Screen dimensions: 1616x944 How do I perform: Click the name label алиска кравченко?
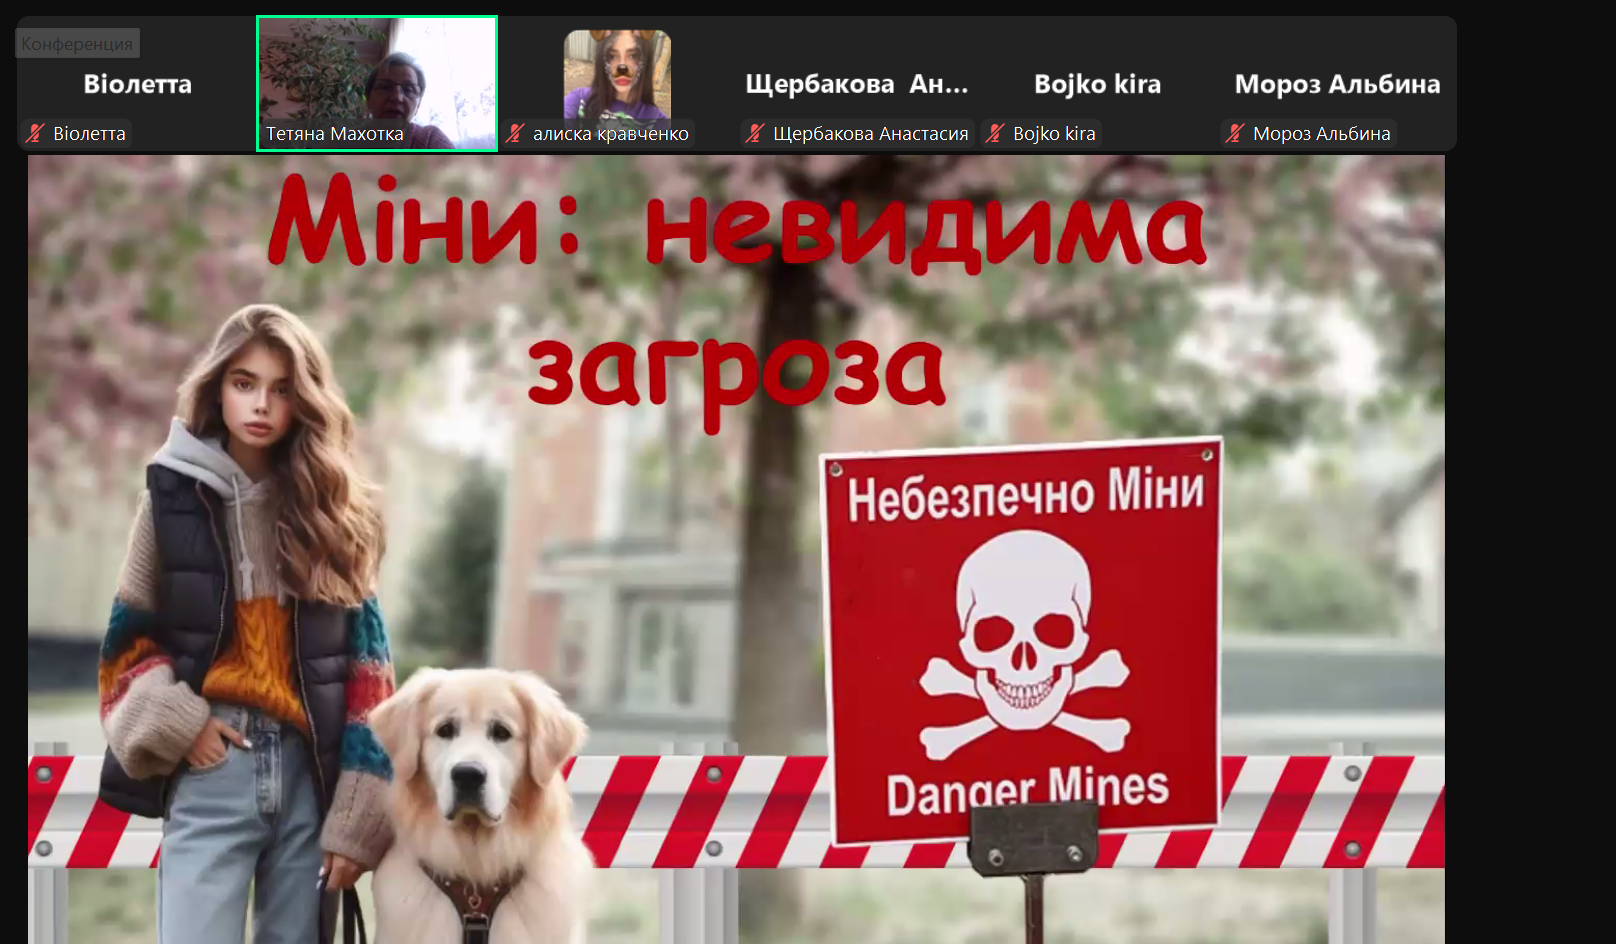(610, 133)
